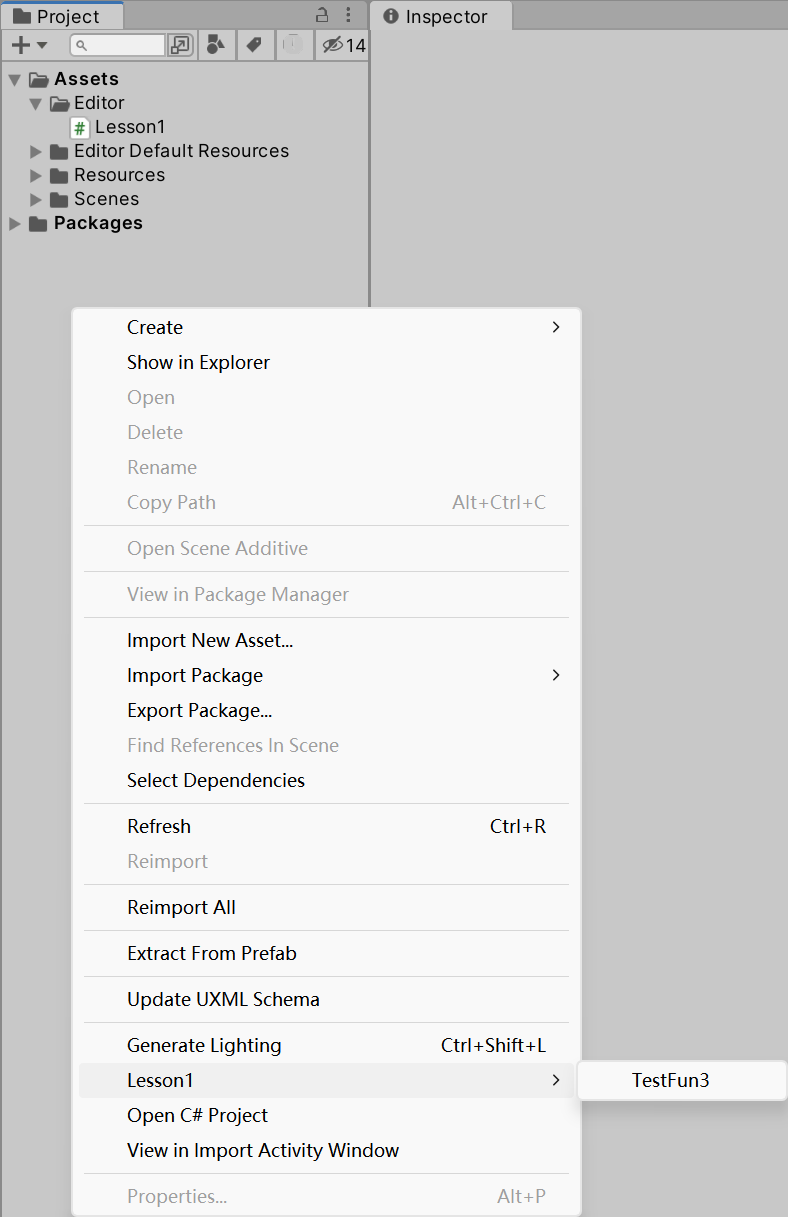Click the Lesson1 C# script icon

coord(80,128)
